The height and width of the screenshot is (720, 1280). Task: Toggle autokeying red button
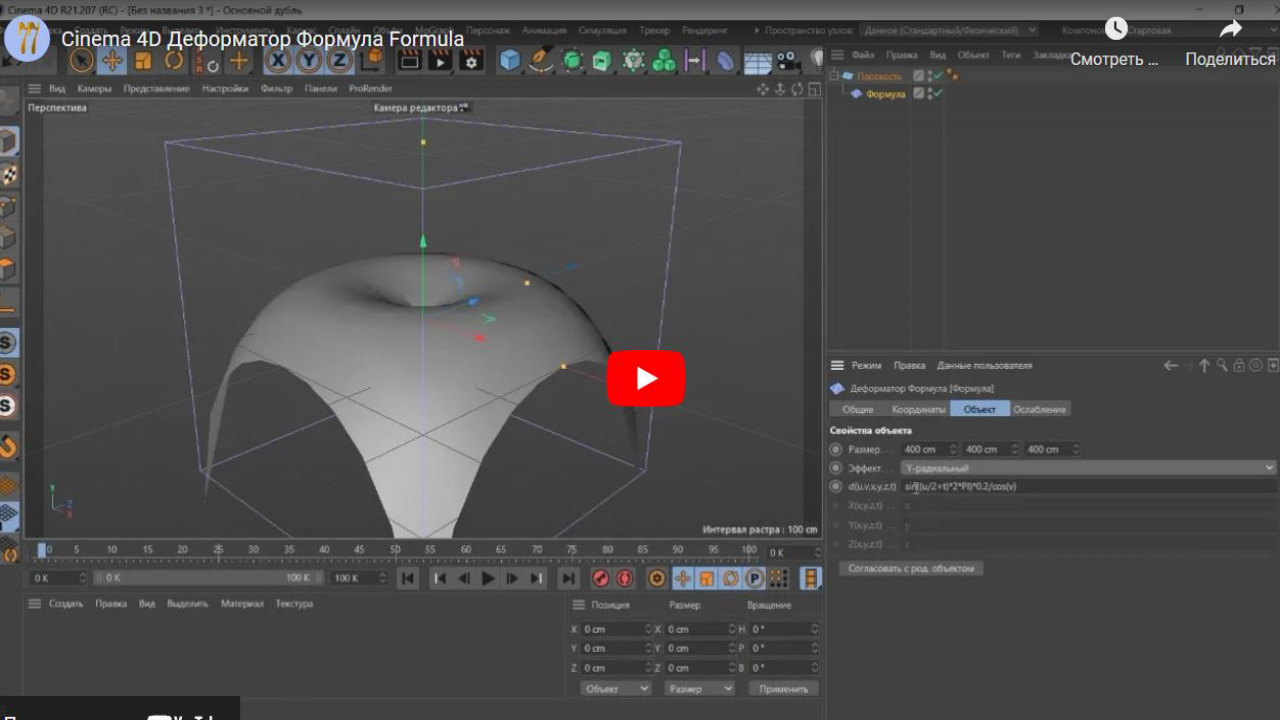click(x=625, y=578)
